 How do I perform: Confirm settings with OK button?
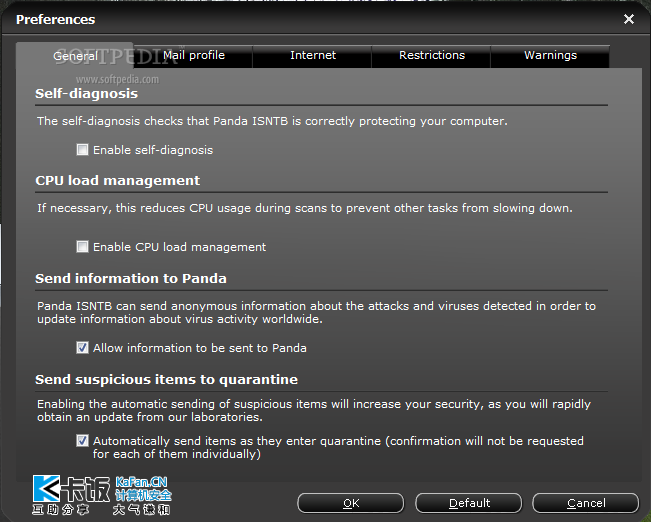point(351,503)
